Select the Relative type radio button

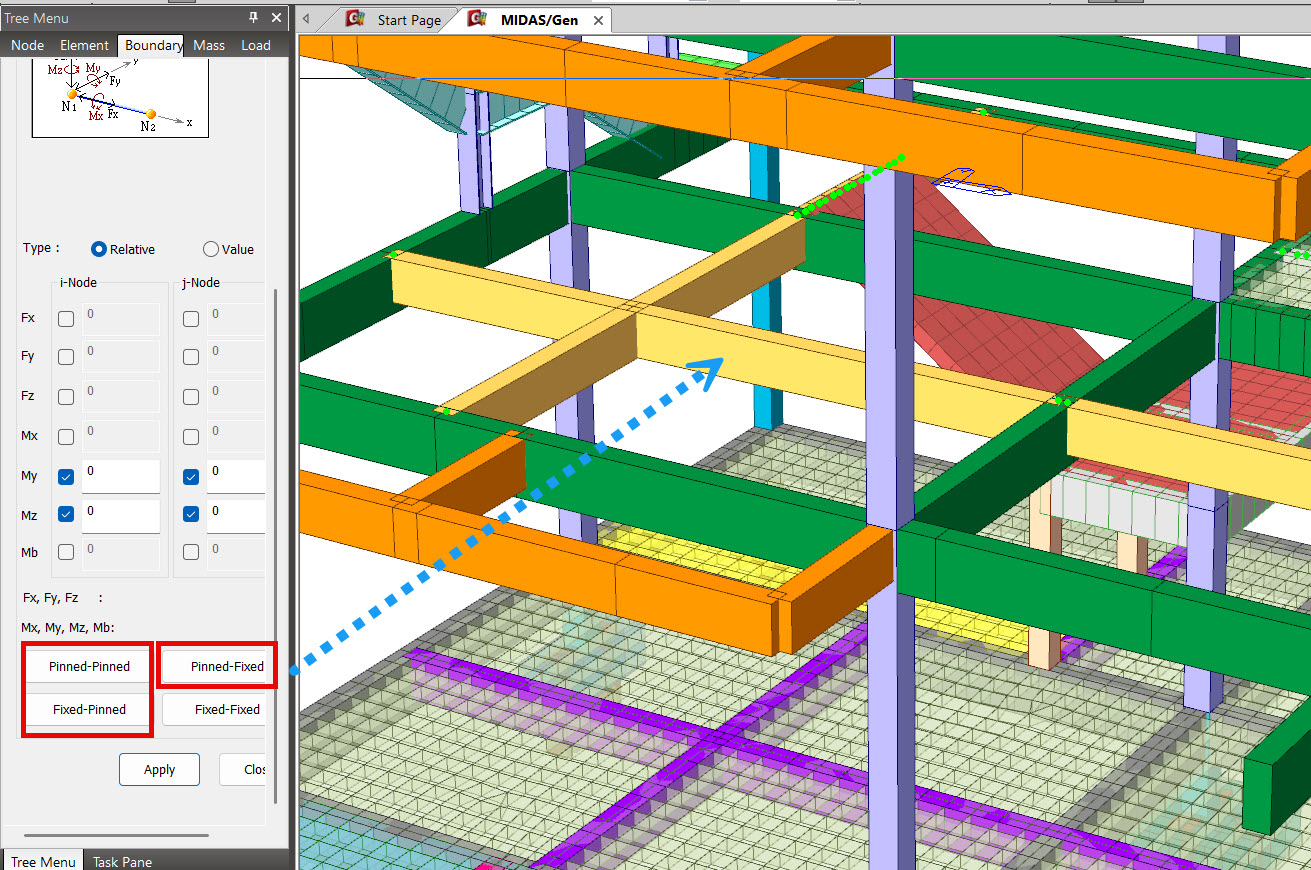[x=99, y=249]
